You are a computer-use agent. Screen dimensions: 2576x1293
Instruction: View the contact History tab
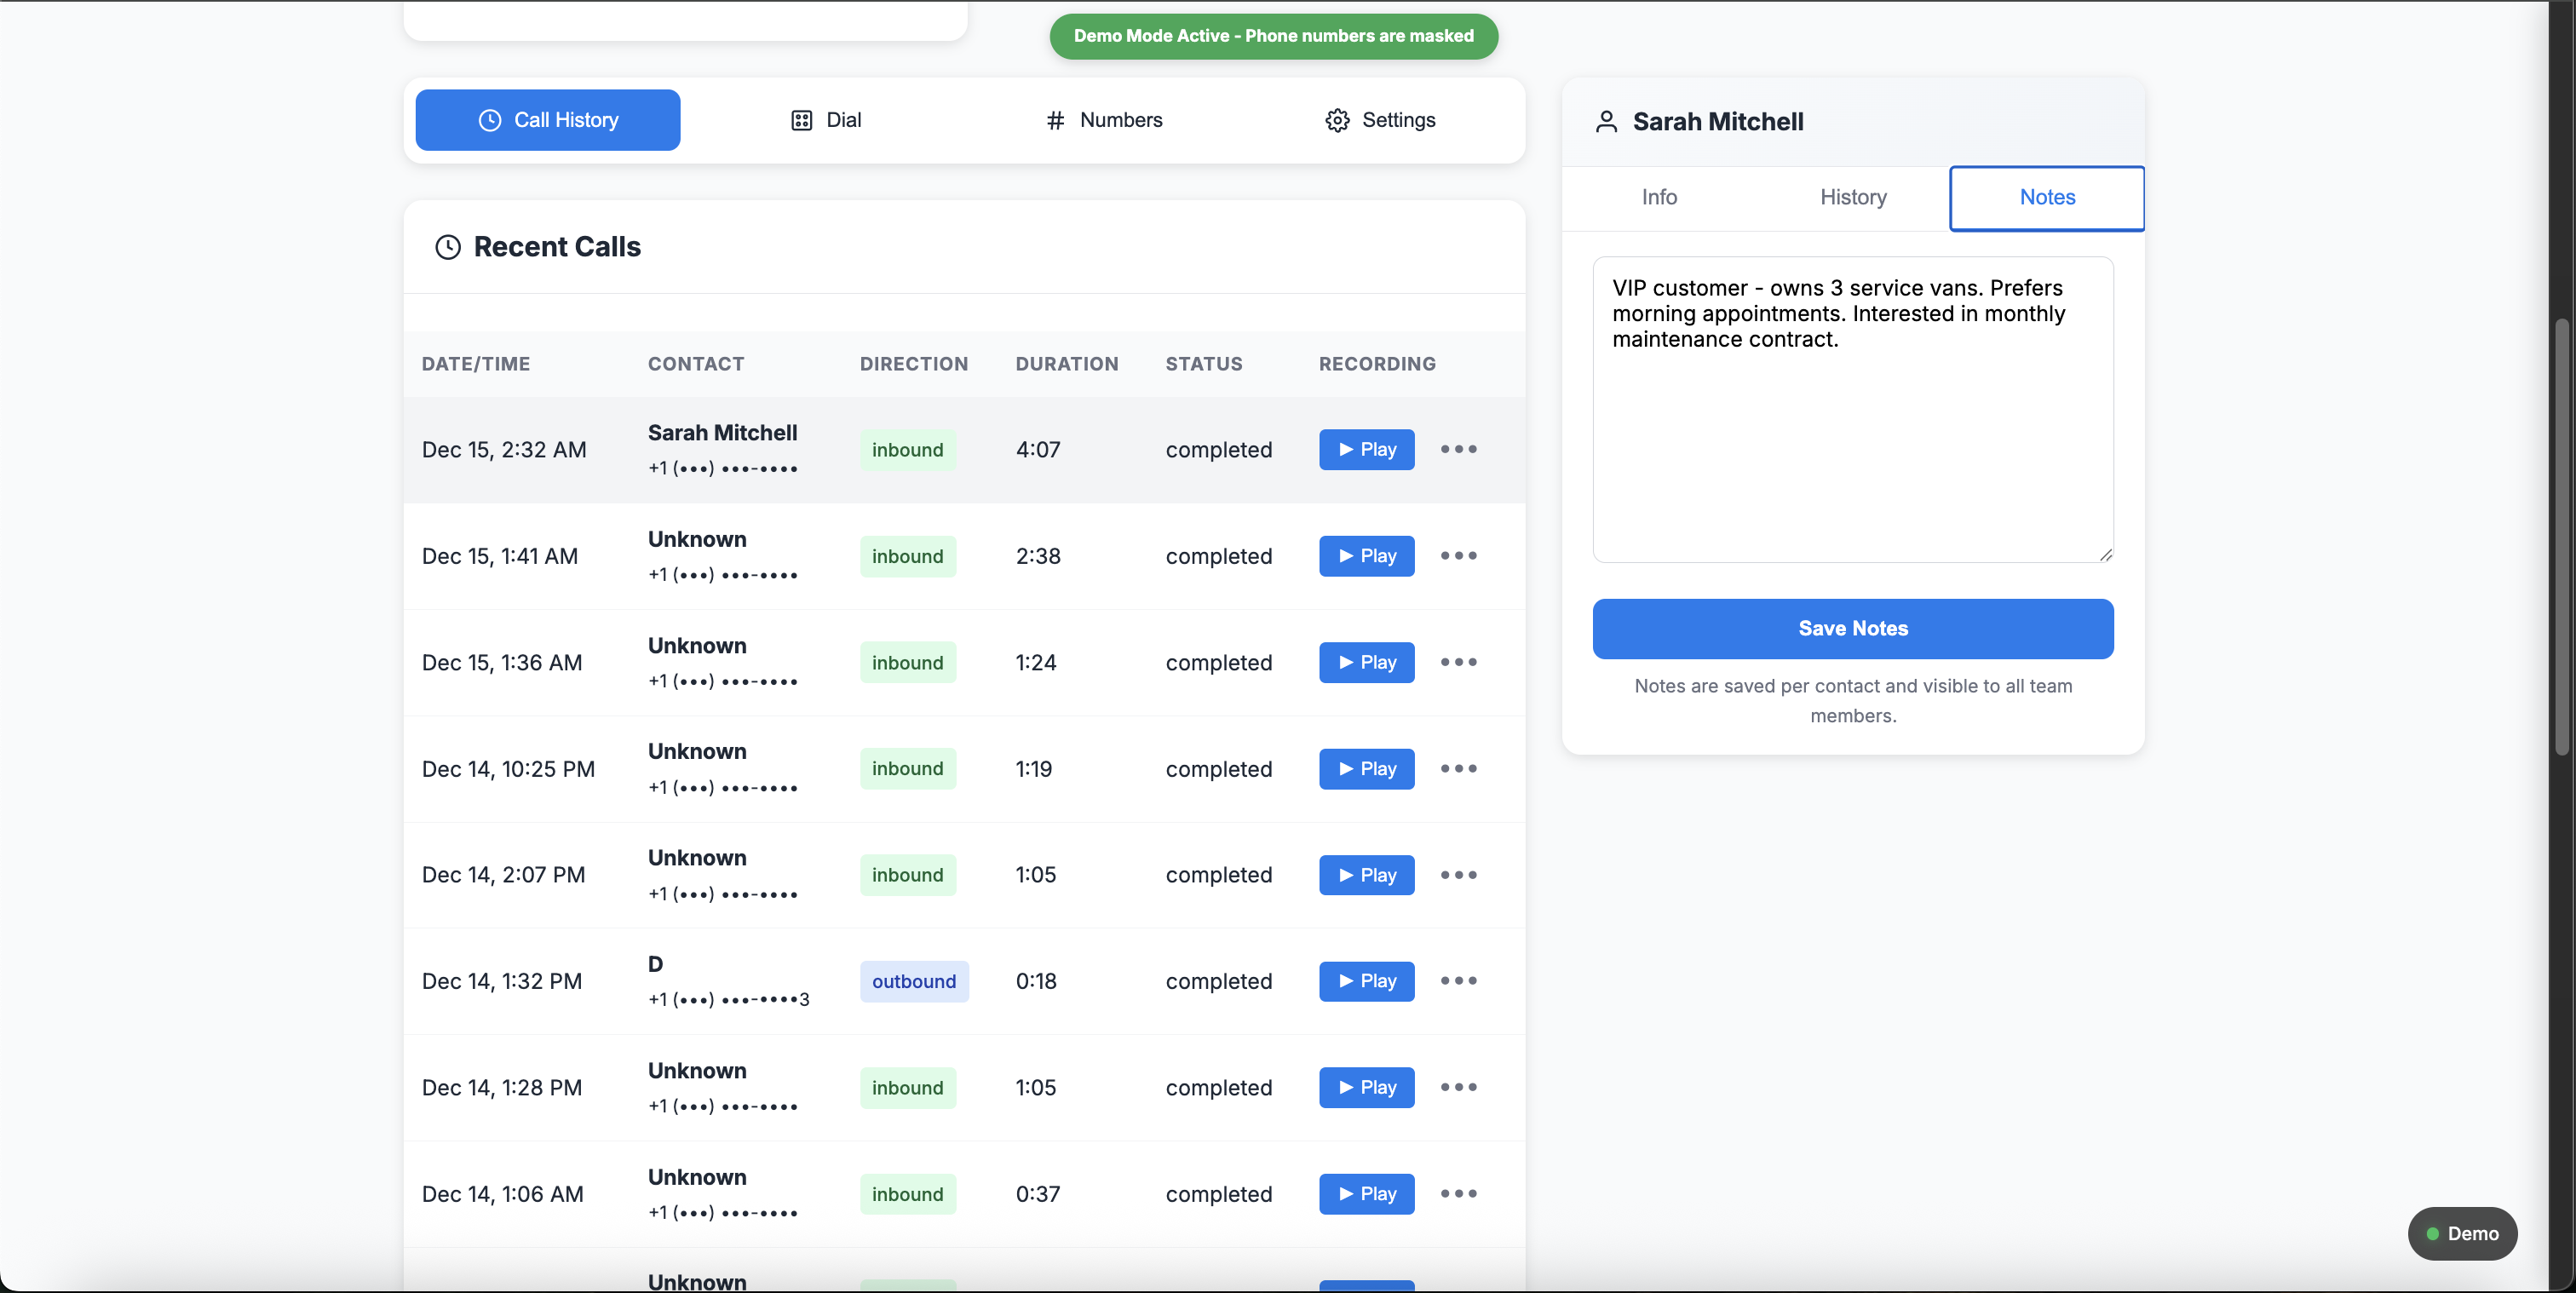(1853, 197)
